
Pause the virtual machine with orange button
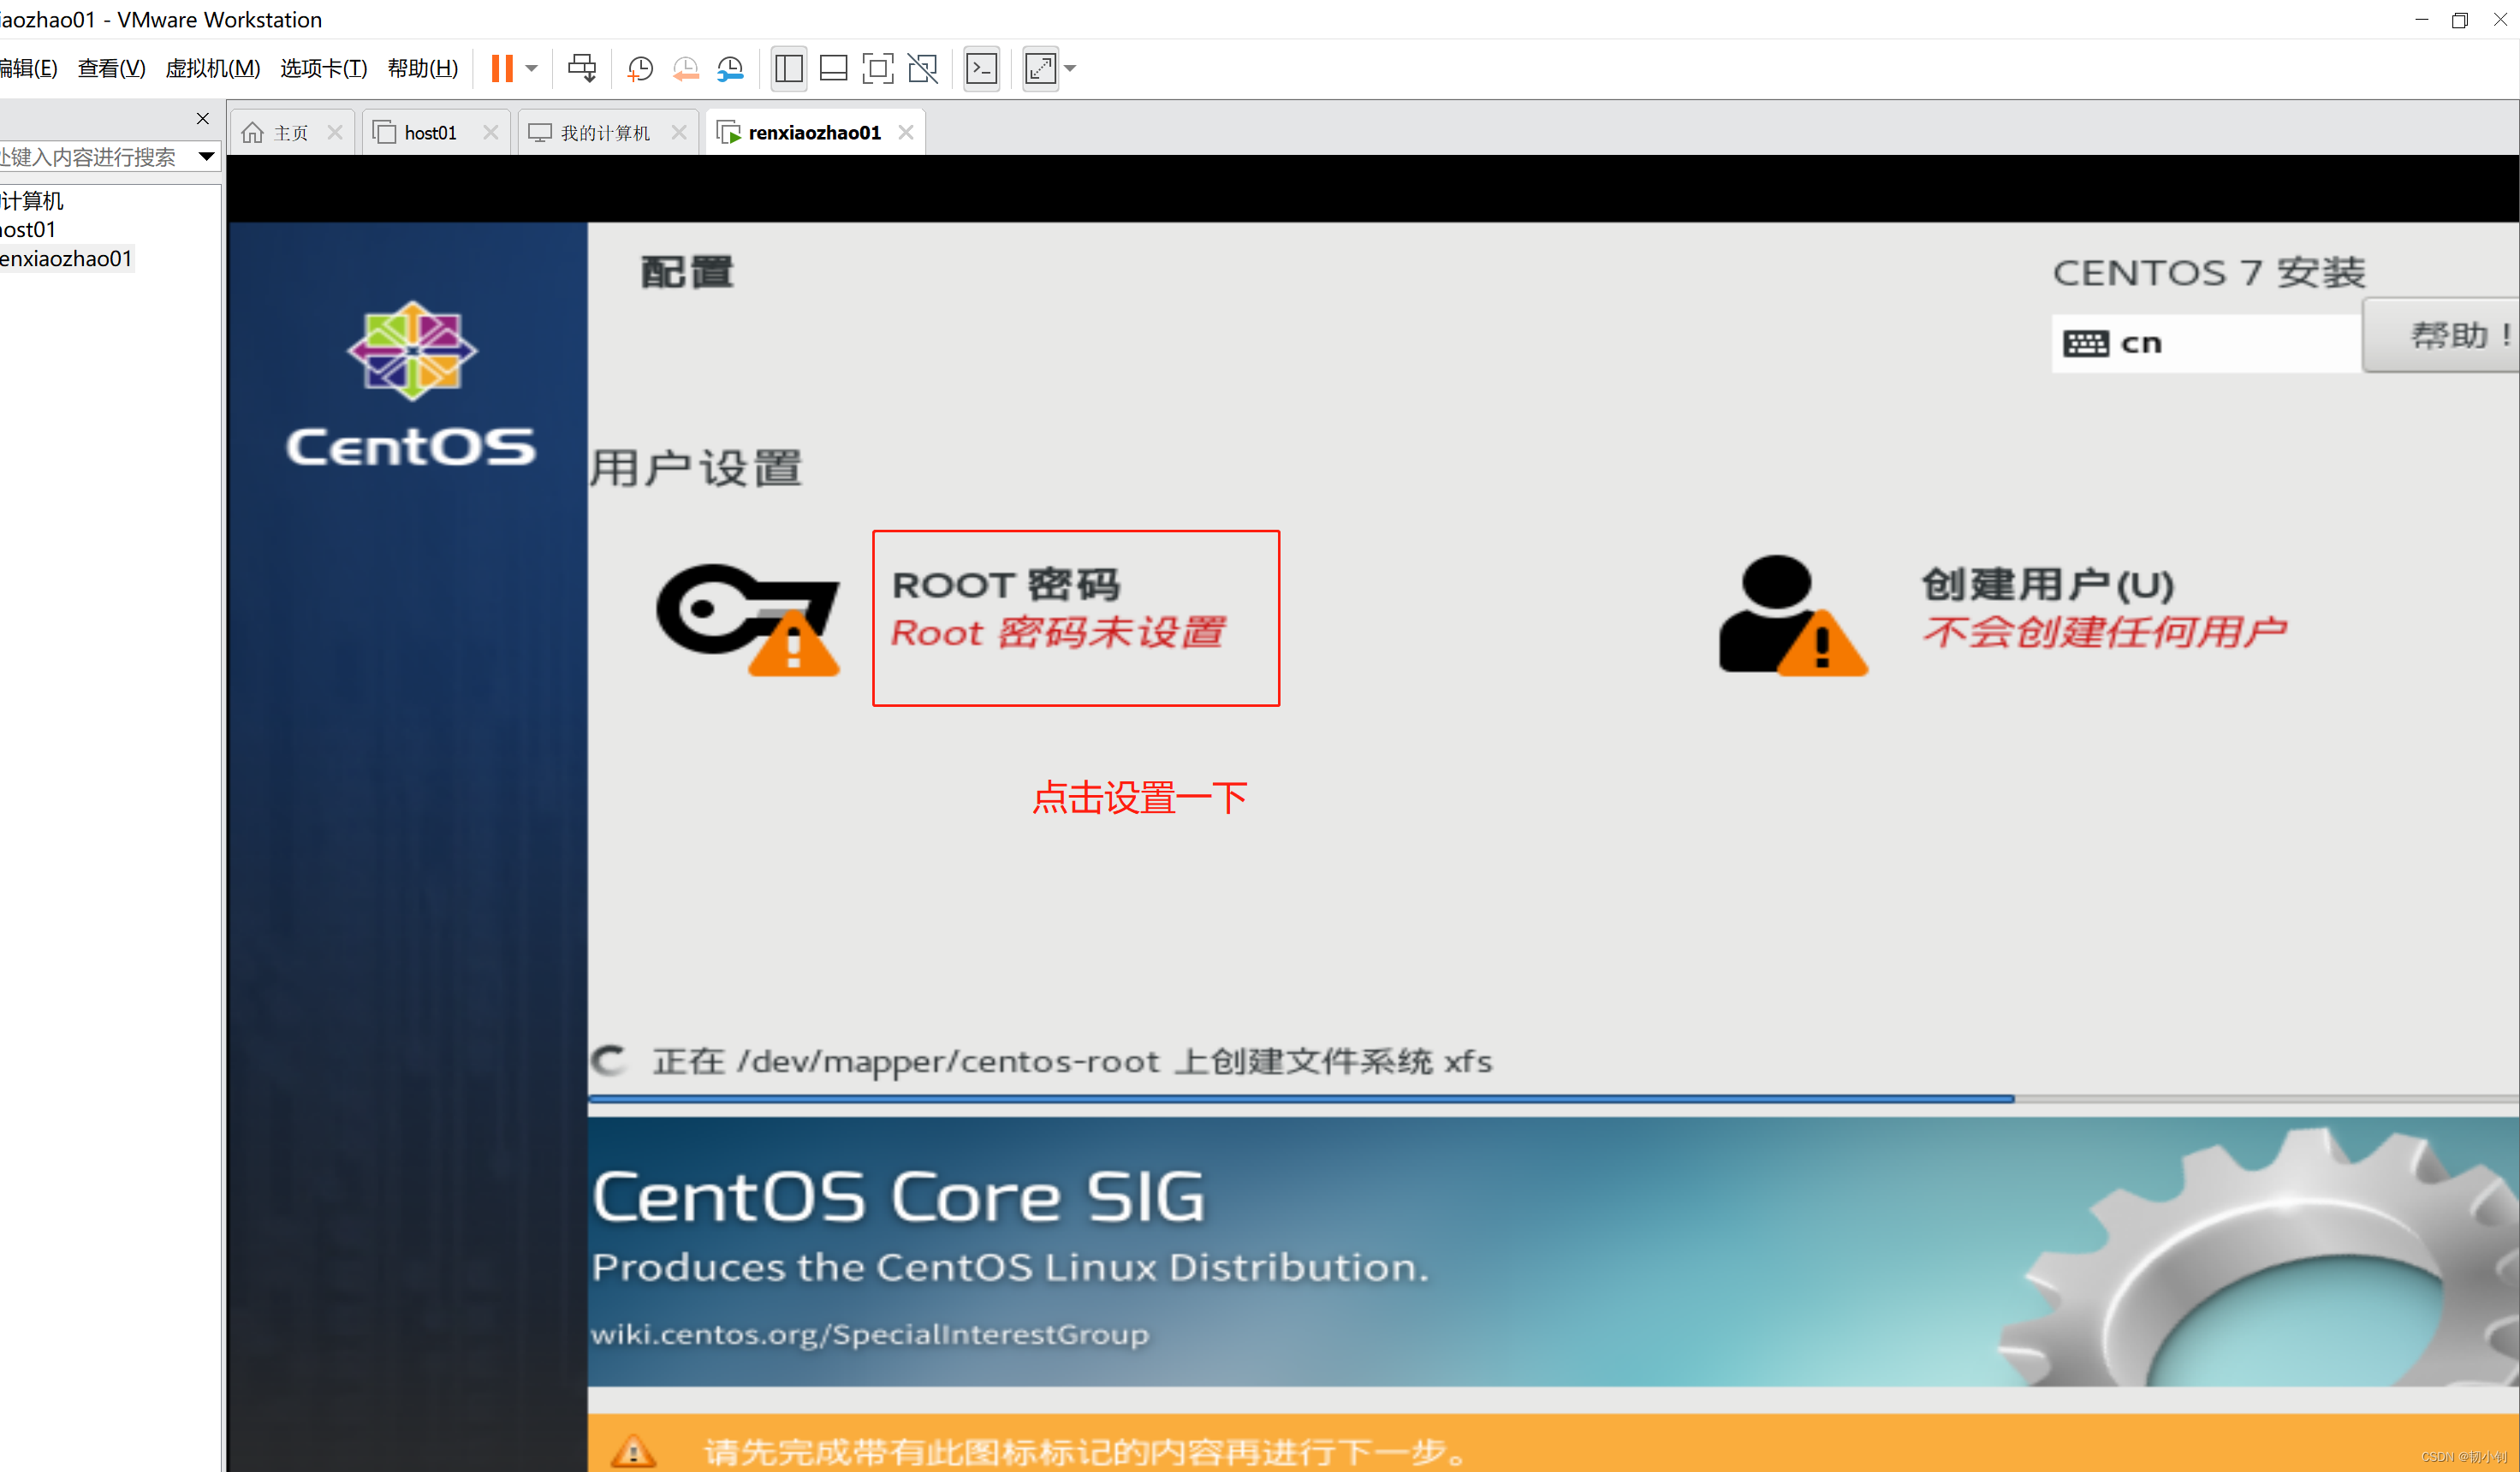pos(502,68)
